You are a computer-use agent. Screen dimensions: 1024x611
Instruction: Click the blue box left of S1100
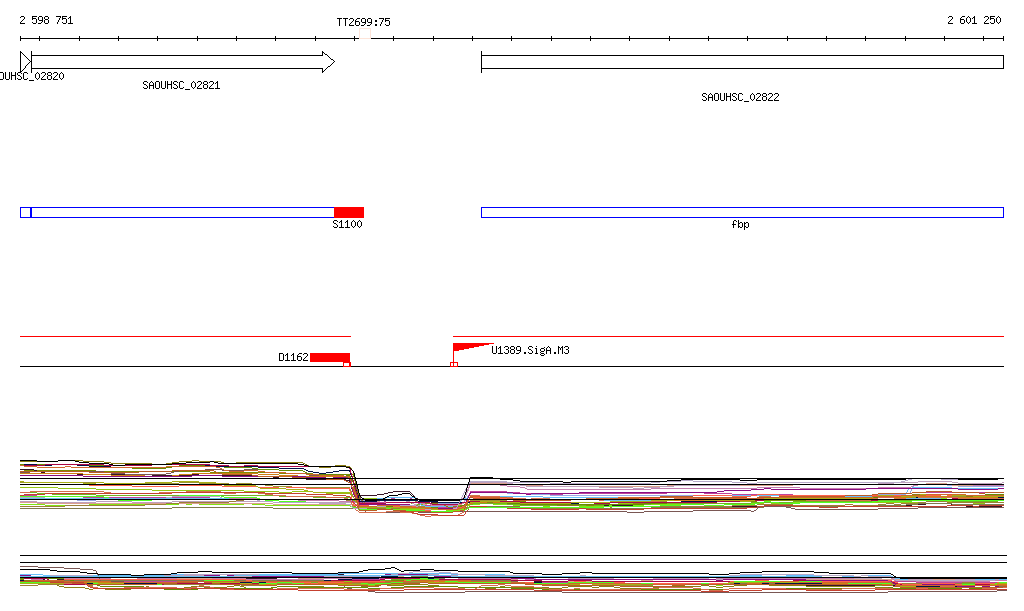point(182,212)
